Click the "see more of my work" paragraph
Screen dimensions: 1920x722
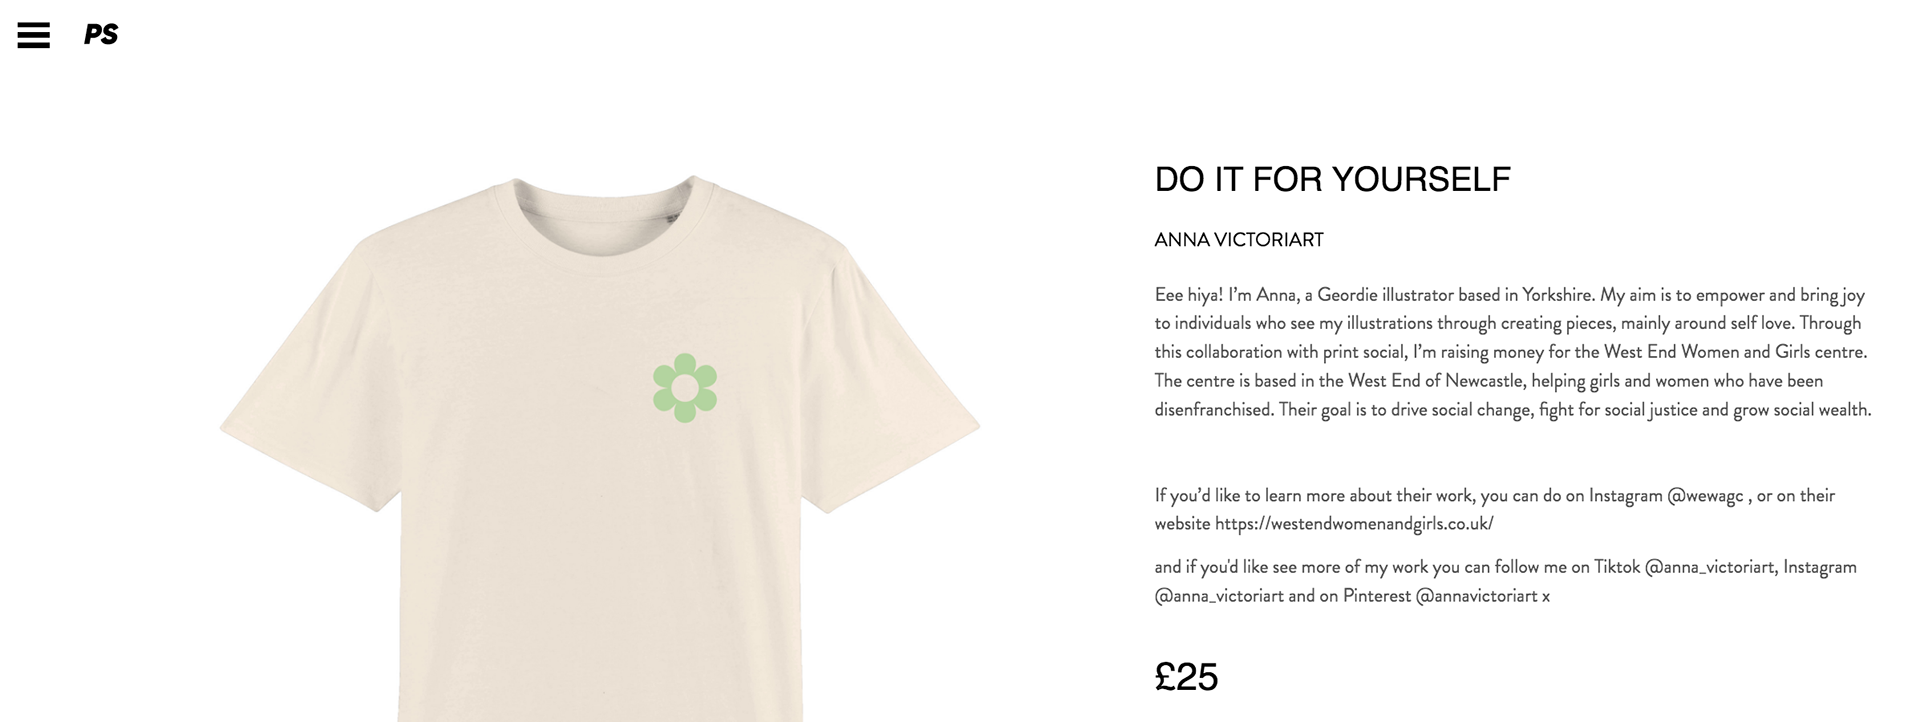click(x=1505, y=582)
